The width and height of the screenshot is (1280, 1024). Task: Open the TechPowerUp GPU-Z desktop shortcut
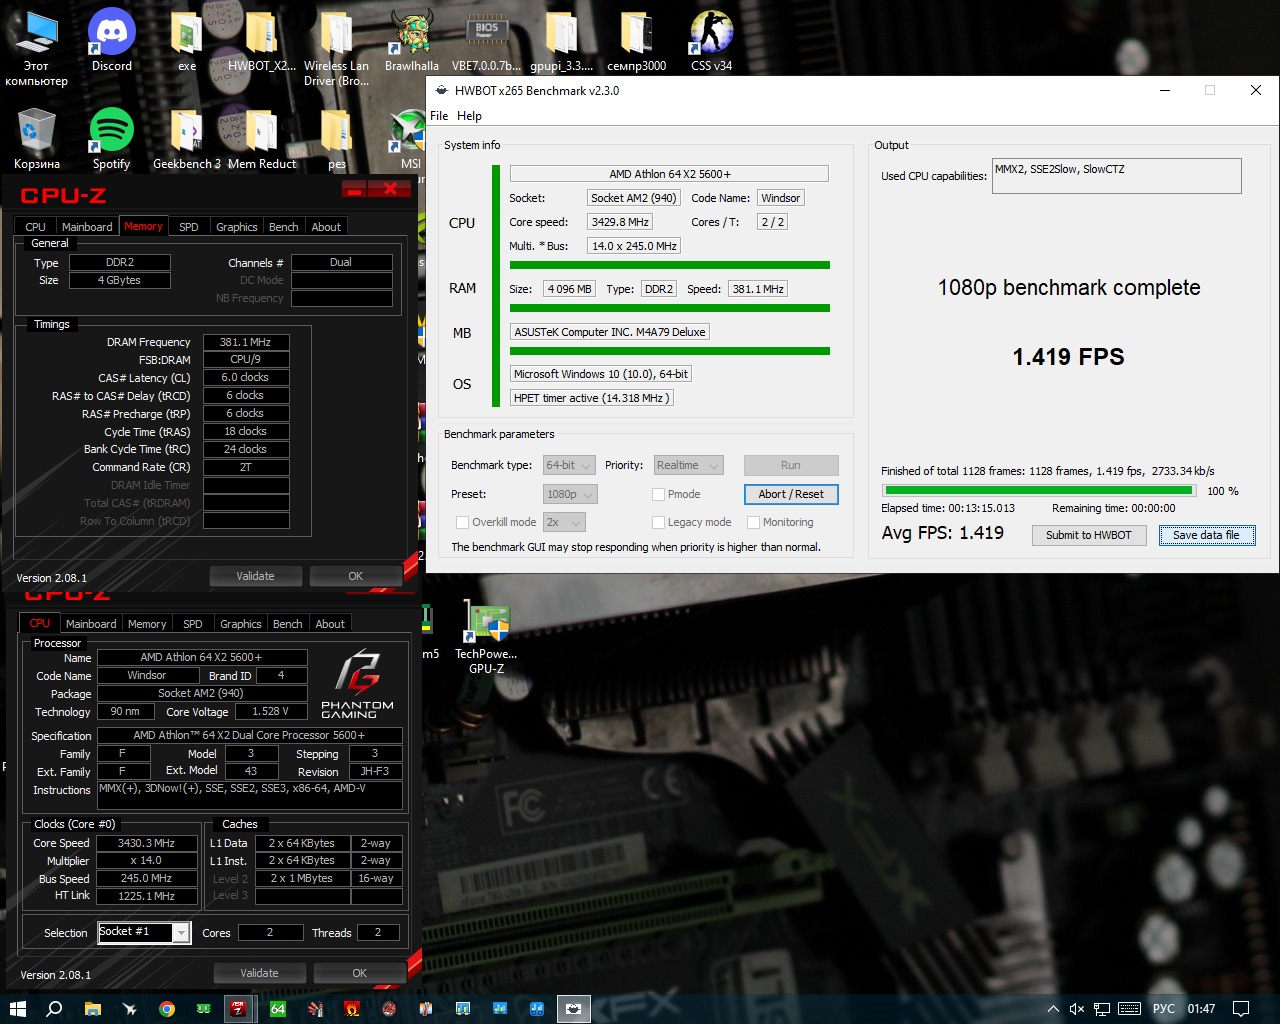click(x=486, y=638)
